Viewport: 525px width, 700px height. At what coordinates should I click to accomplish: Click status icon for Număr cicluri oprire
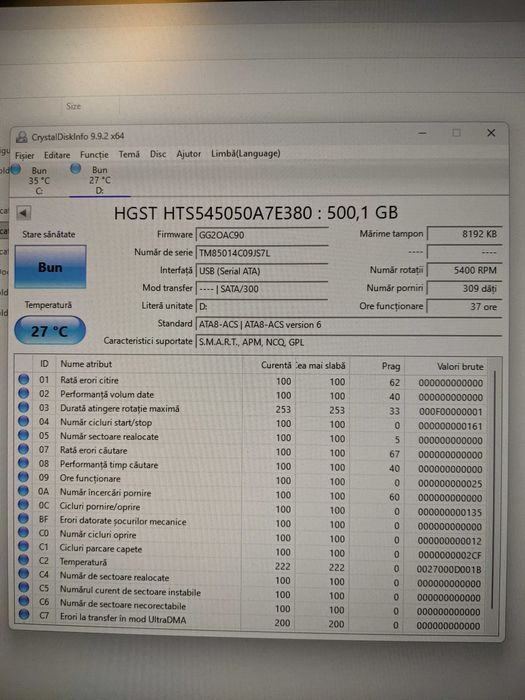pyautogui.click(x=24, y=532)
